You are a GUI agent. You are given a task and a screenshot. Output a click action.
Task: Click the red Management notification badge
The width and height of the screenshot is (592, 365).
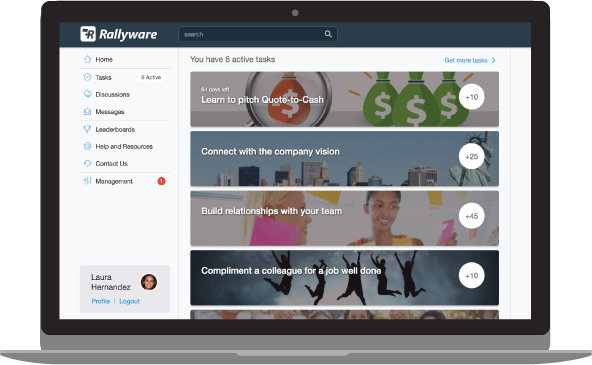click(161, 181)
